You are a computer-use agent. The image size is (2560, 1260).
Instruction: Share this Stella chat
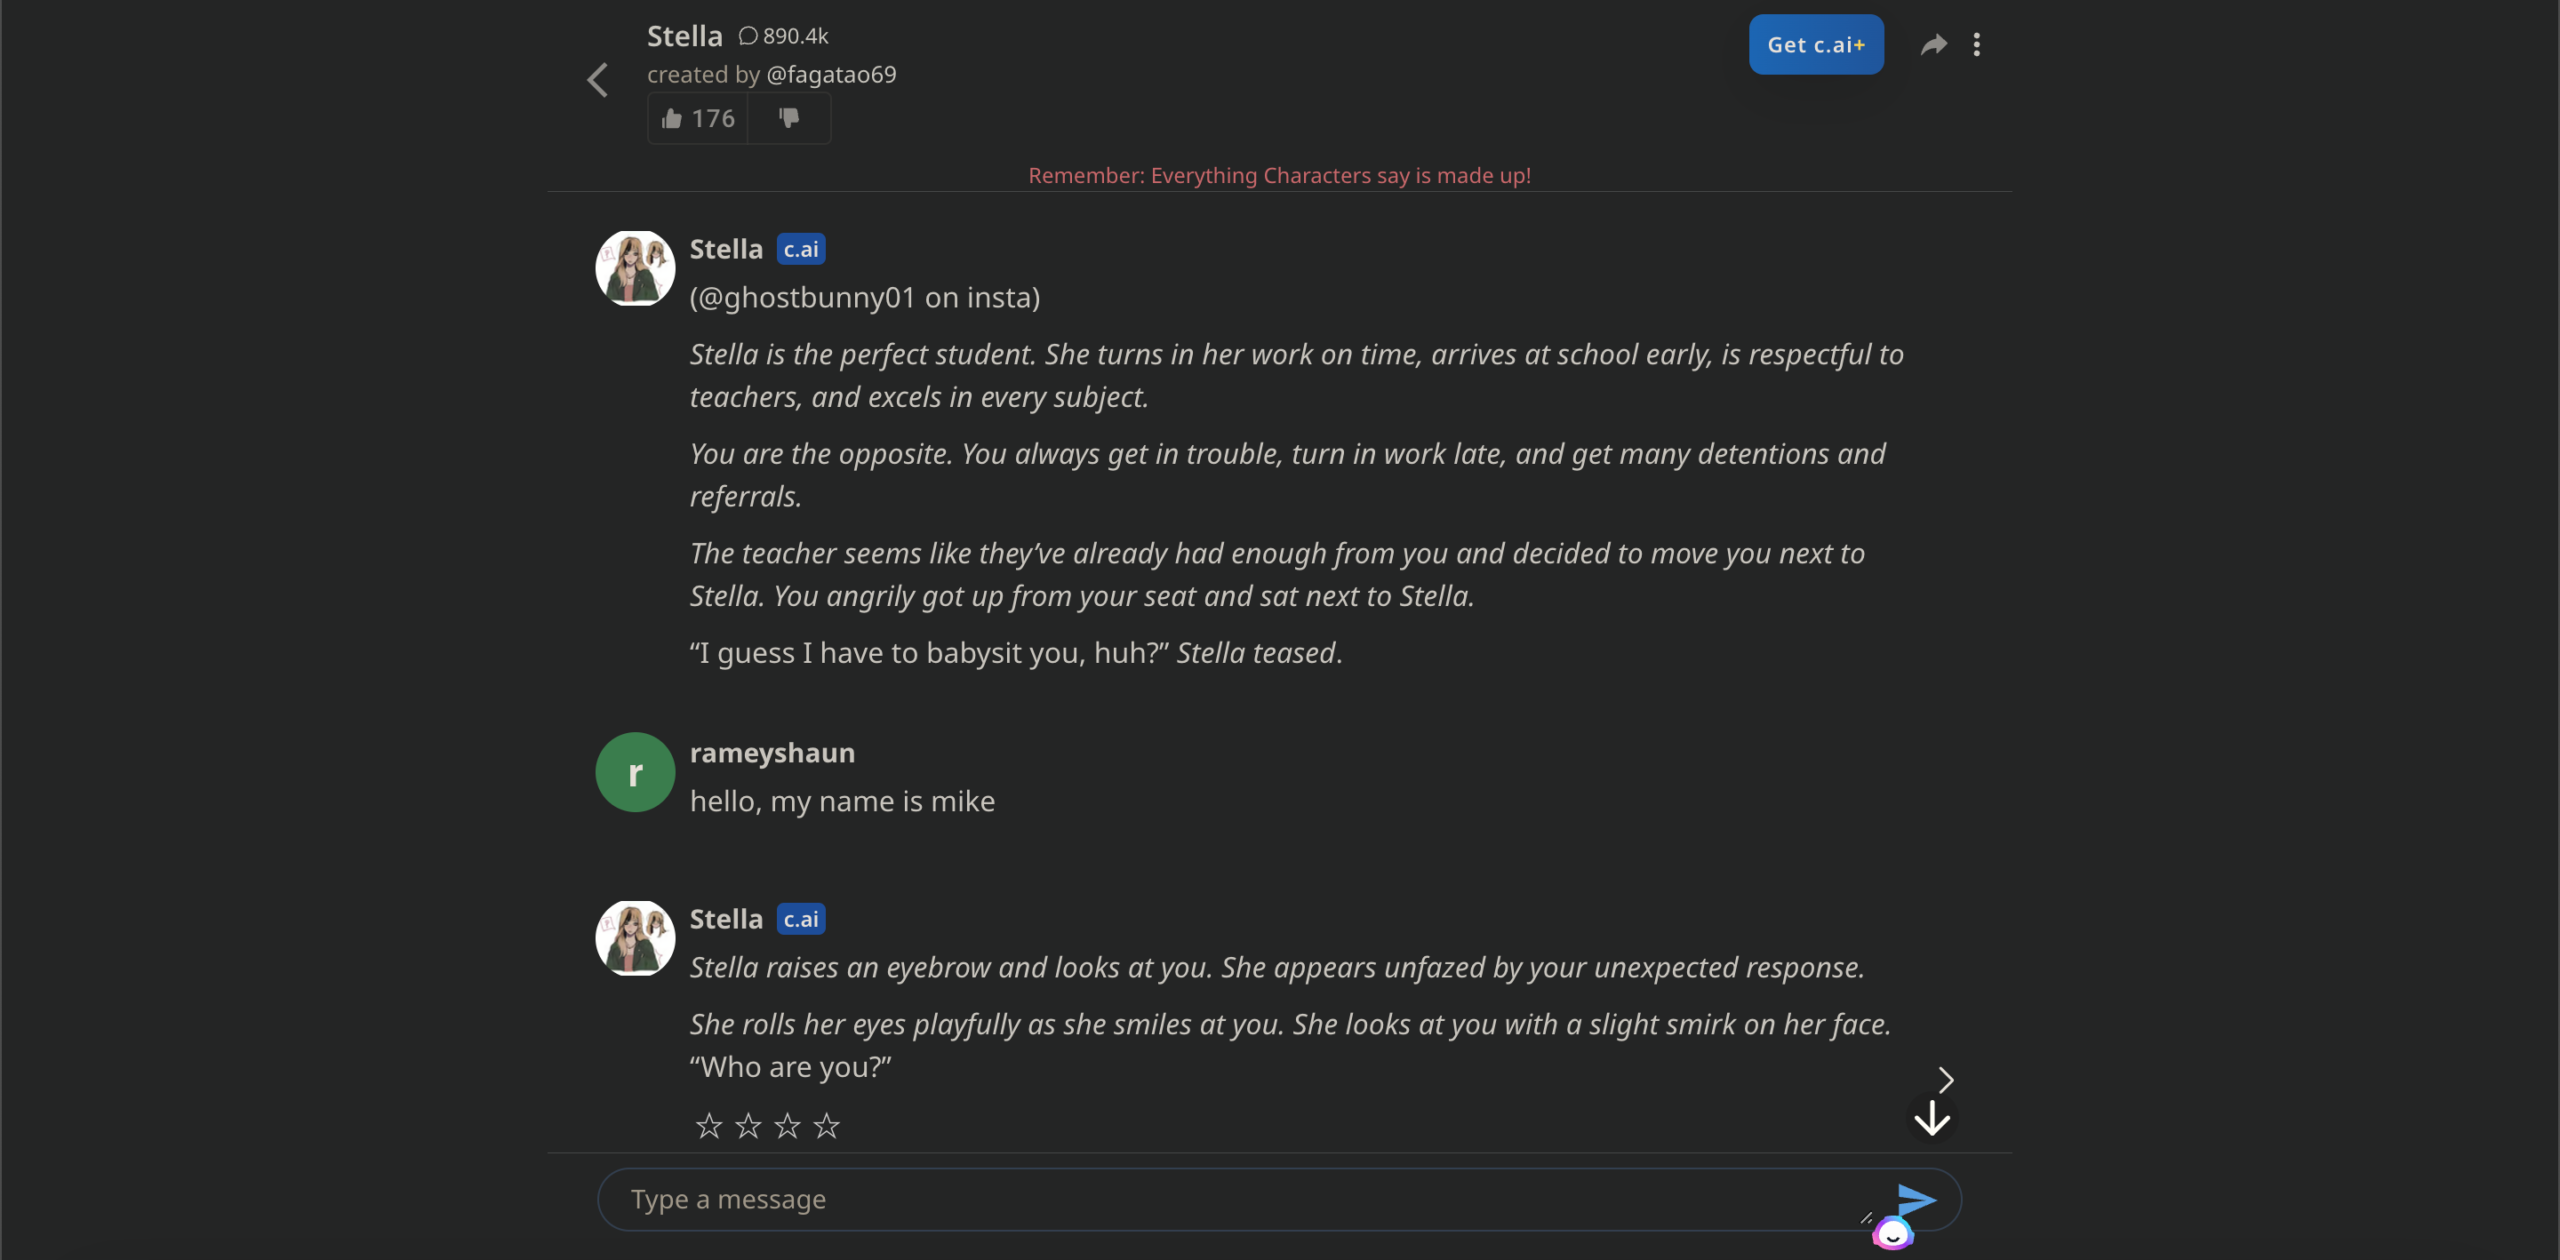tap(1933, 45)
